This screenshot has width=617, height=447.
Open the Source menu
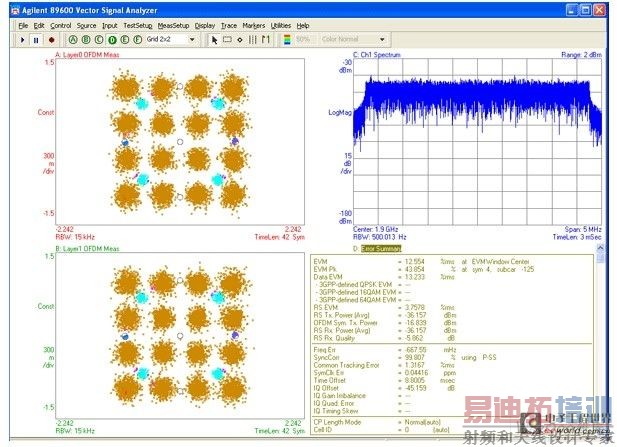pyautogui.click(x=86, y=26)
